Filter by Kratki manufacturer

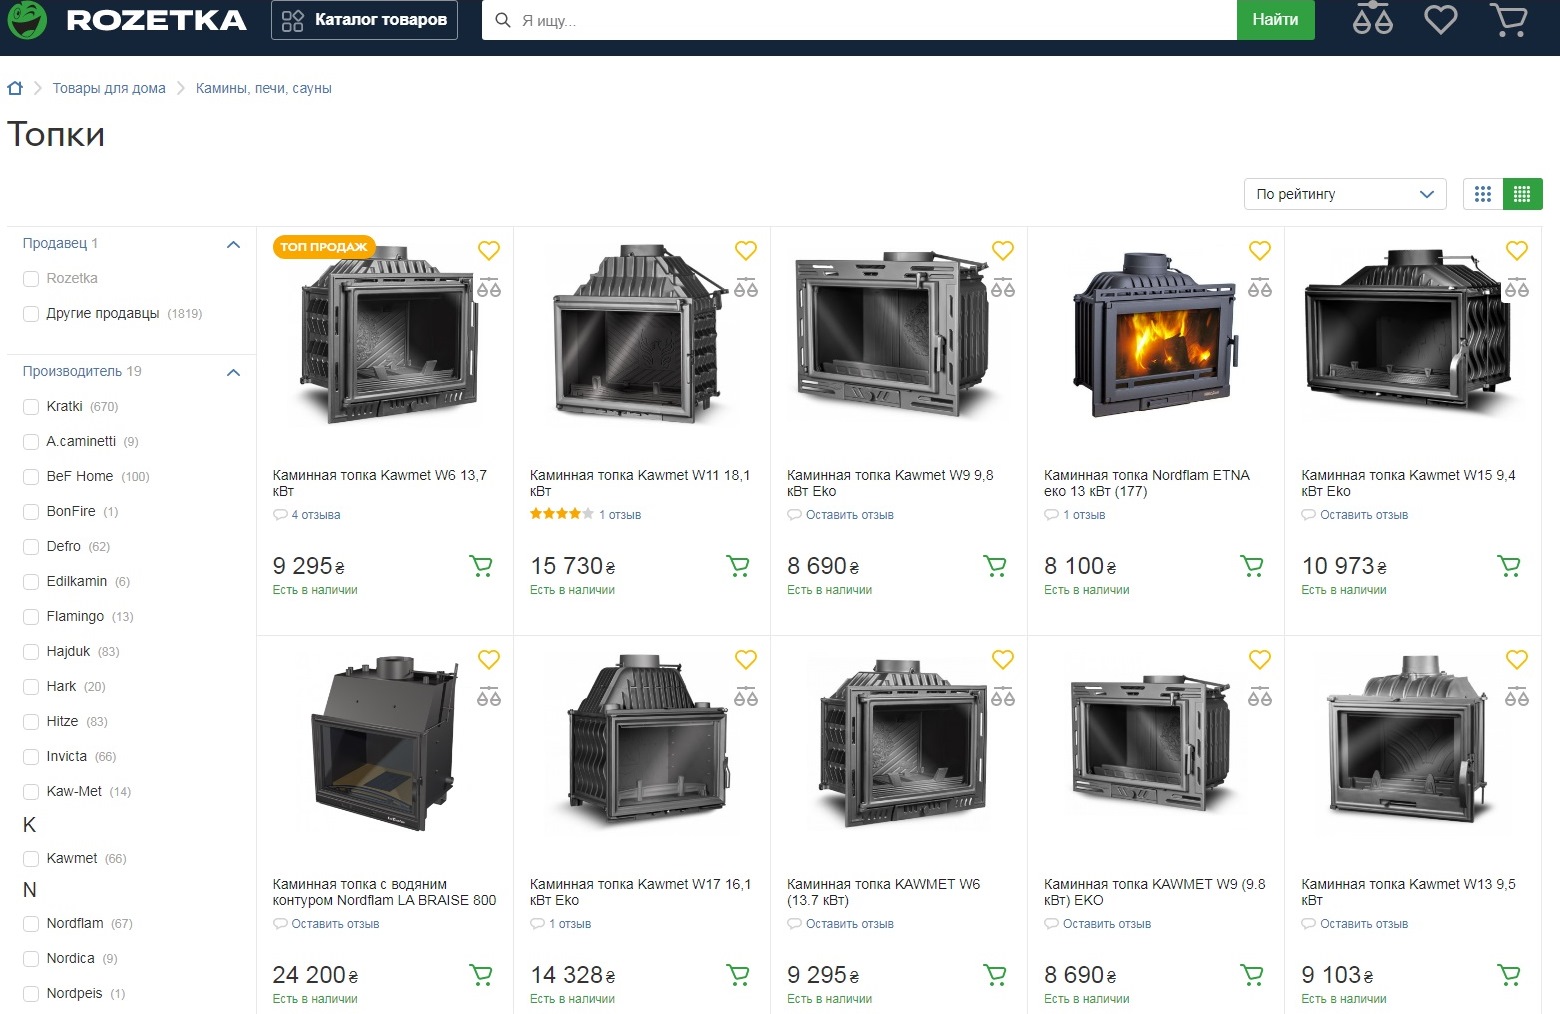pyautogui.click(x=31, y=407)
